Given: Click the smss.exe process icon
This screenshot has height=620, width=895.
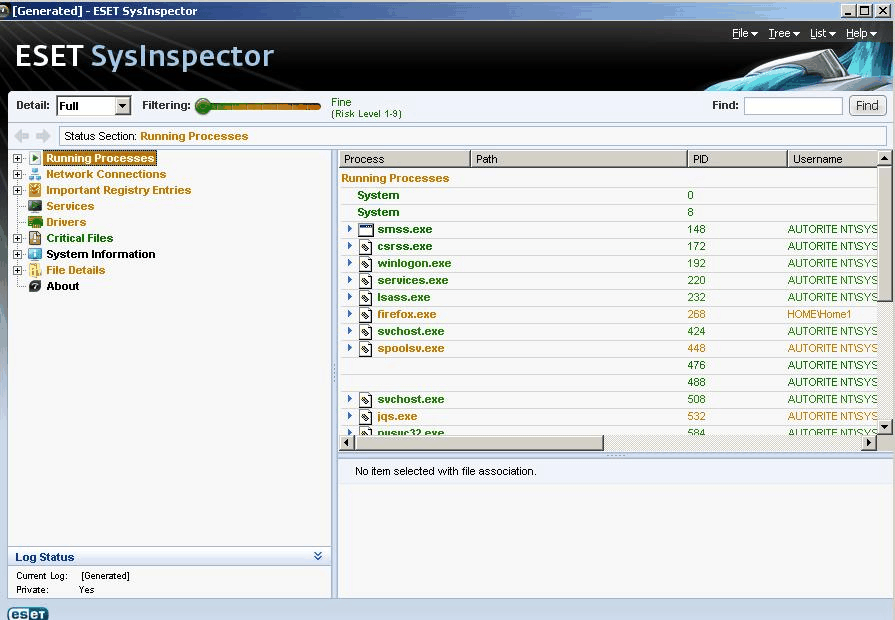Looking at the screenshot, I should tap(366, 230).
